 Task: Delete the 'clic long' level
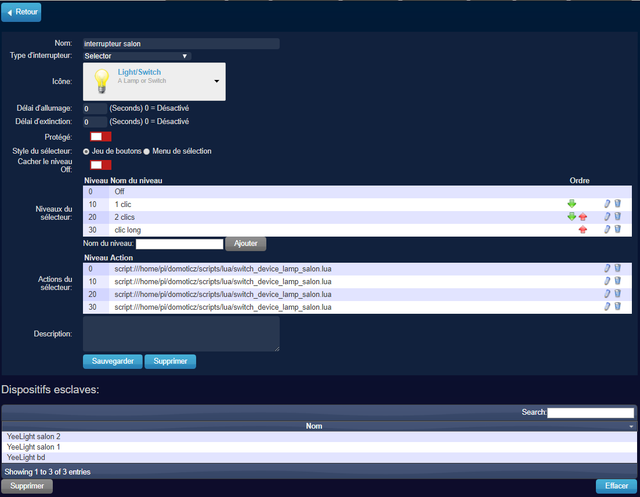tap(618, 229)
